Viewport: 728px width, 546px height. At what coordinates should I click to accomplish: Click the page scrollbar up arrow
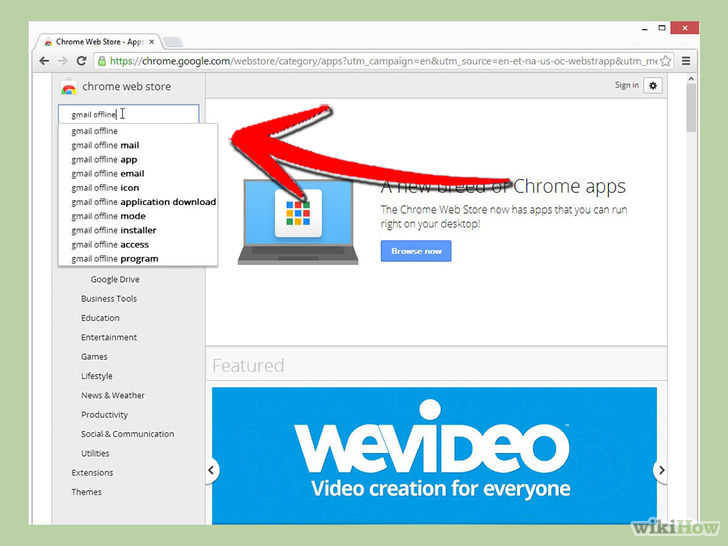pos(691,79)
